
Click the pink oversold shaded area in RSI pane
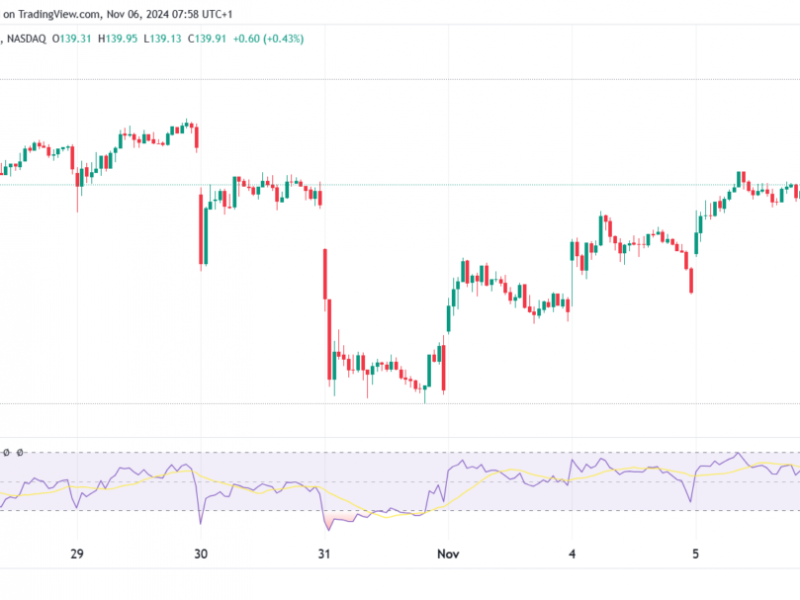pyautogui.click(x=340, y=517)
